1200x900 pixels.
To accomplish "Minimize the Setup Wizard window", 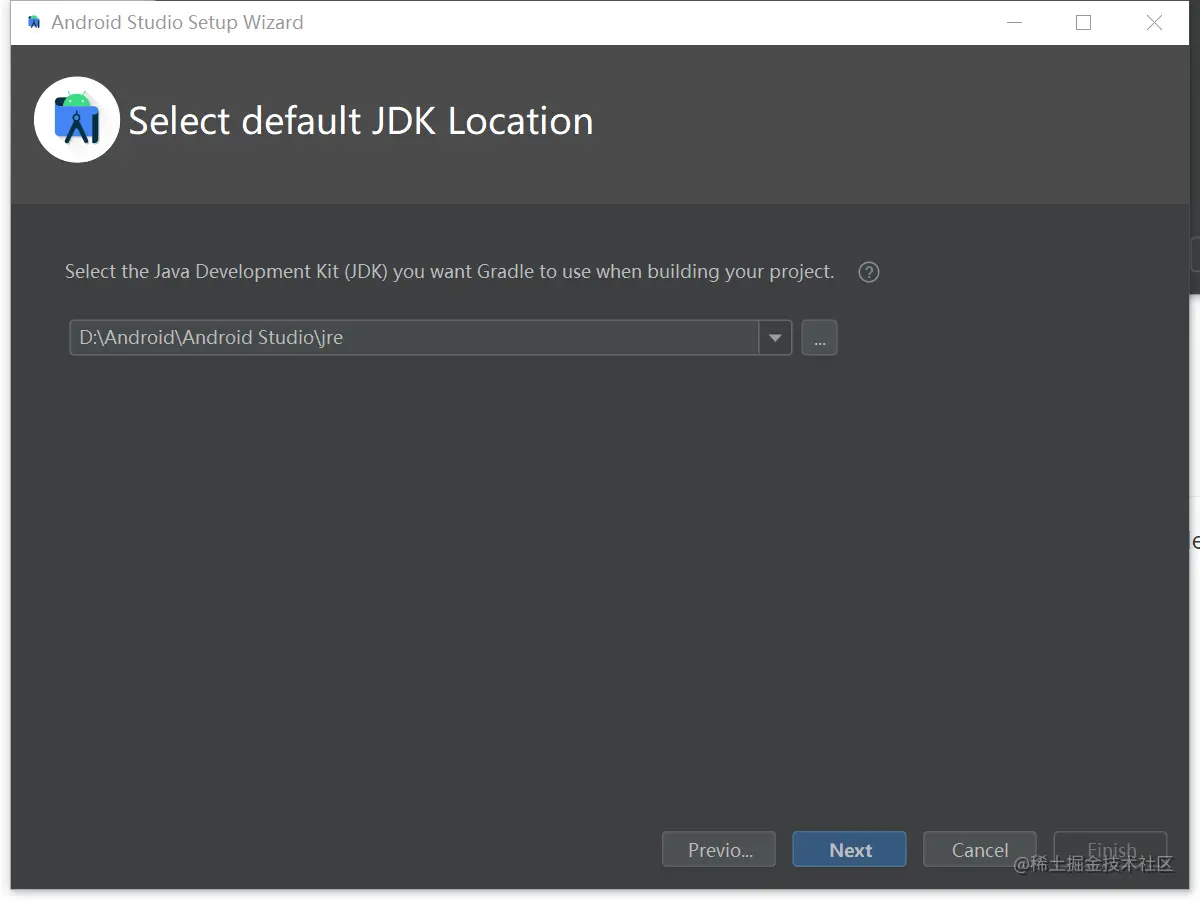I will click(1013, 22).
